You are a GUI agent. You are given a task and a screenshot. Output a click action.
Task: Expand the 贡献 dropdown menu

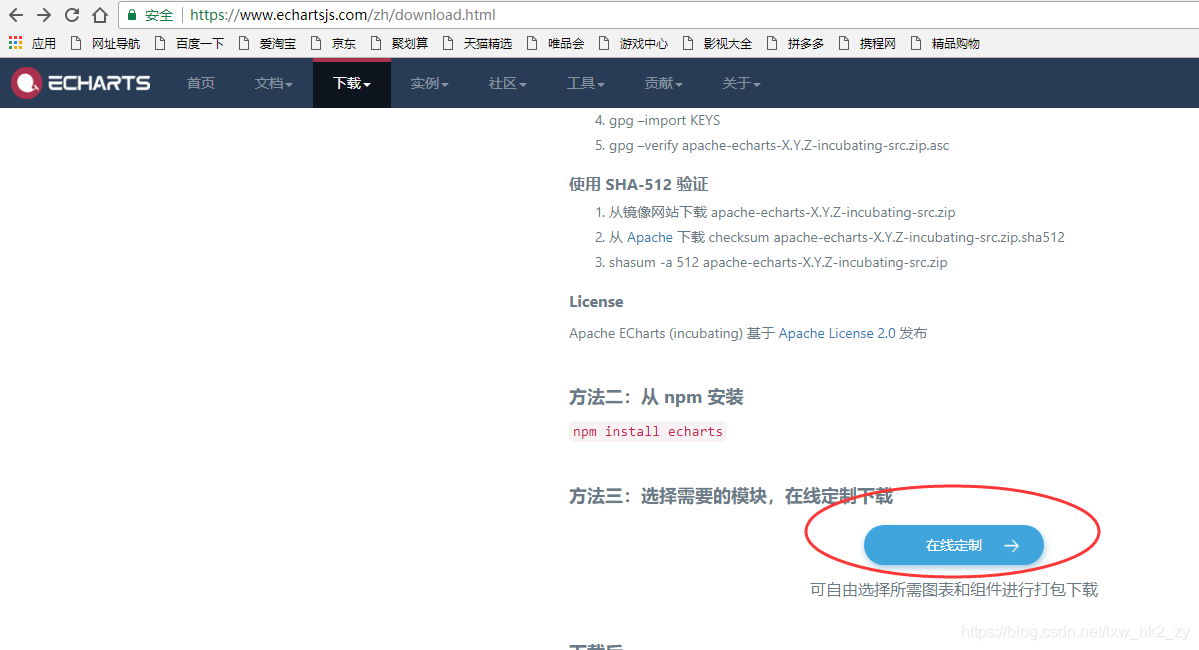pos(664,83)
